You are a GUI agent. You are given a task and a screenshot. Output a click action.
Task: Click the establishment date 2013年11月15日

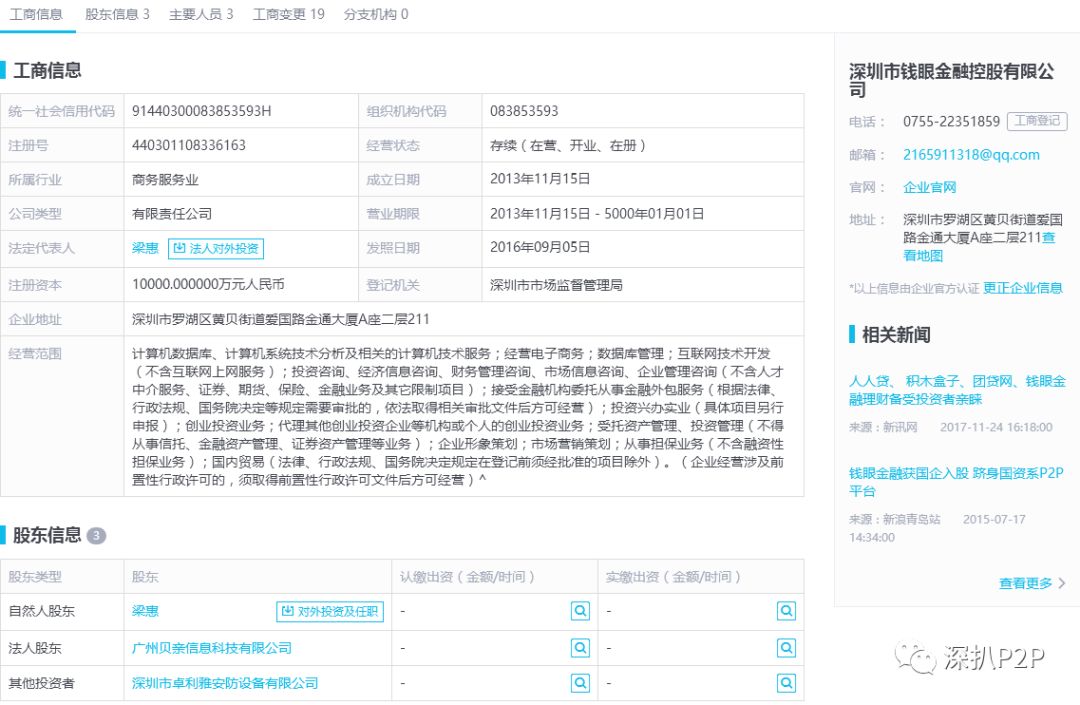[540, 179]
